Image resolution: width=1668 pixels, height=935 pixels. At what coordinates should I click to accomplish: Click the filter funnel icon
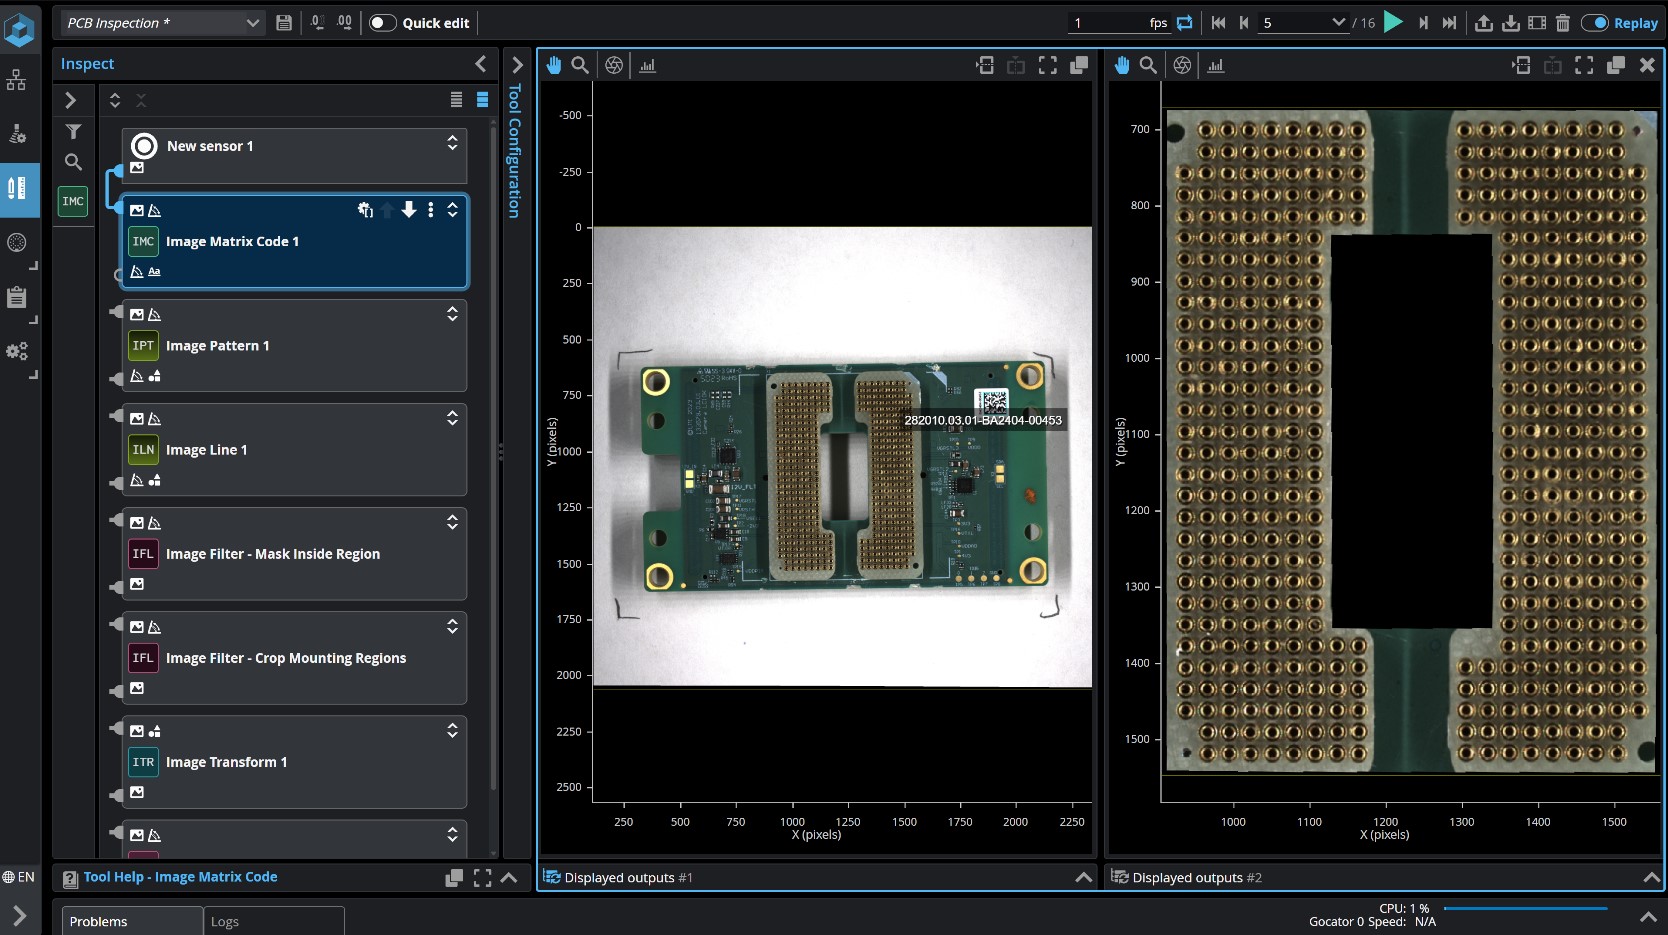pyautogui.click(x=73, y=131)
